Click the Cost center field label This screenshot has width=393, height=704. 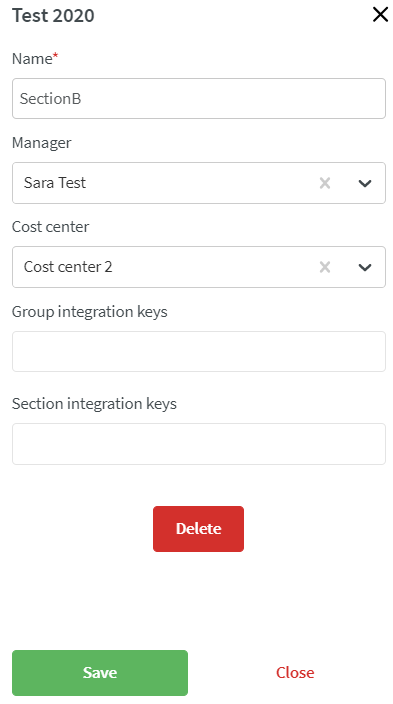50,227
